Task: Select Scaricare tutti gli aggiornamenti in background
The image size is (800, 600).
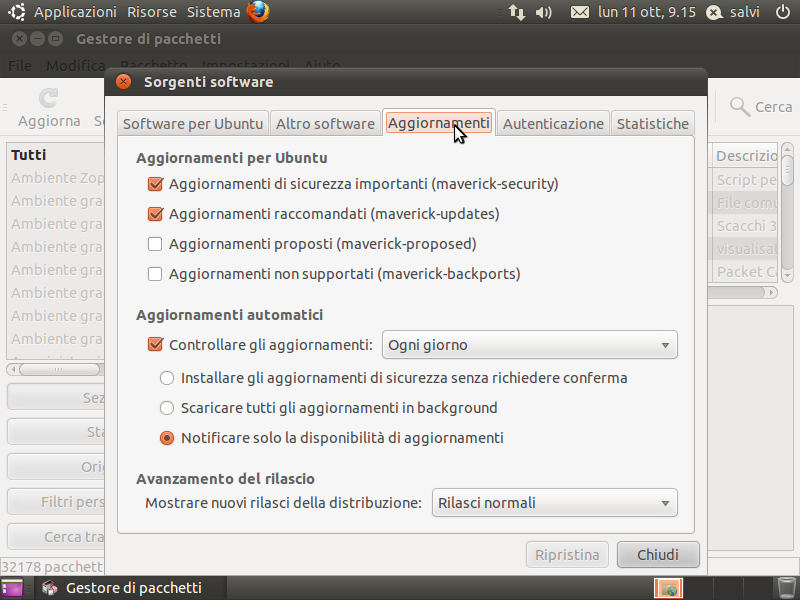Action: (x=167, y=408)
